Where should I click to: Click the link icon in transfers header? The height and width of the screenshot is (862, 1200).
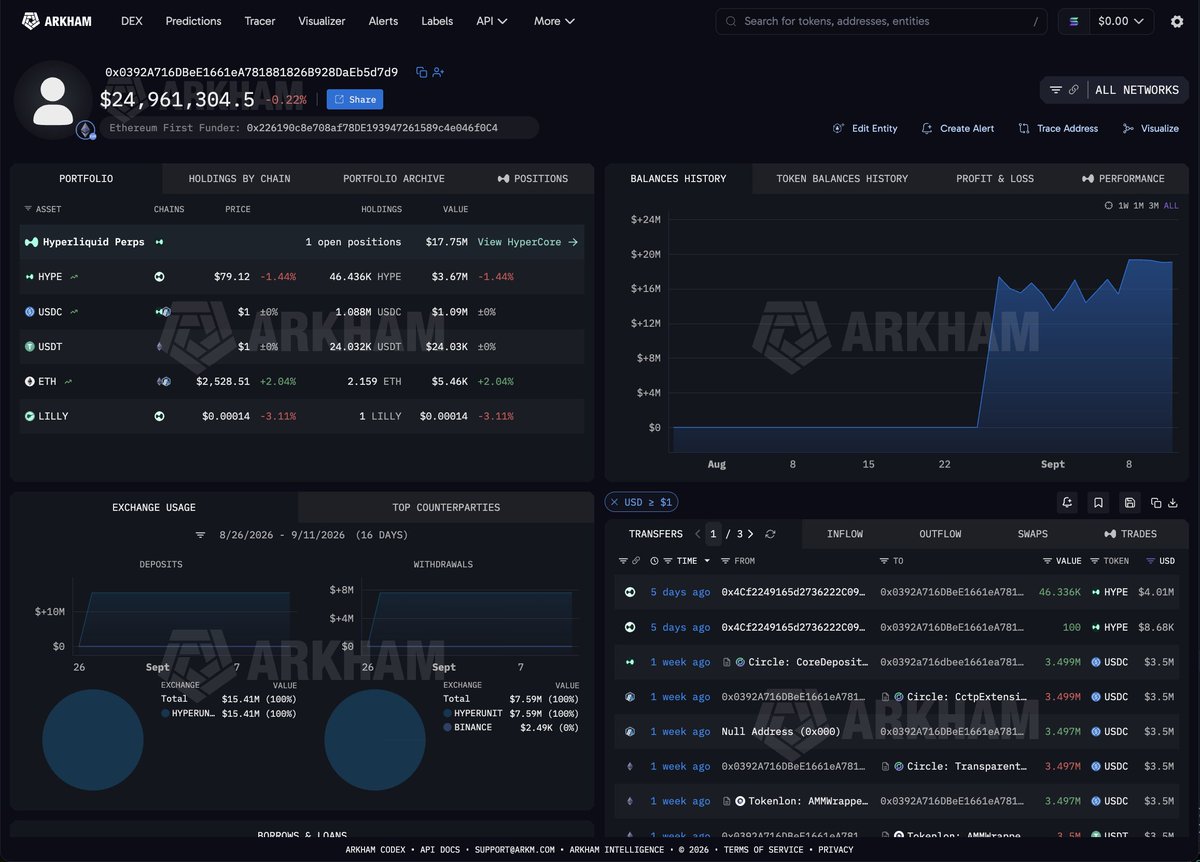click(x=636, y=561)
